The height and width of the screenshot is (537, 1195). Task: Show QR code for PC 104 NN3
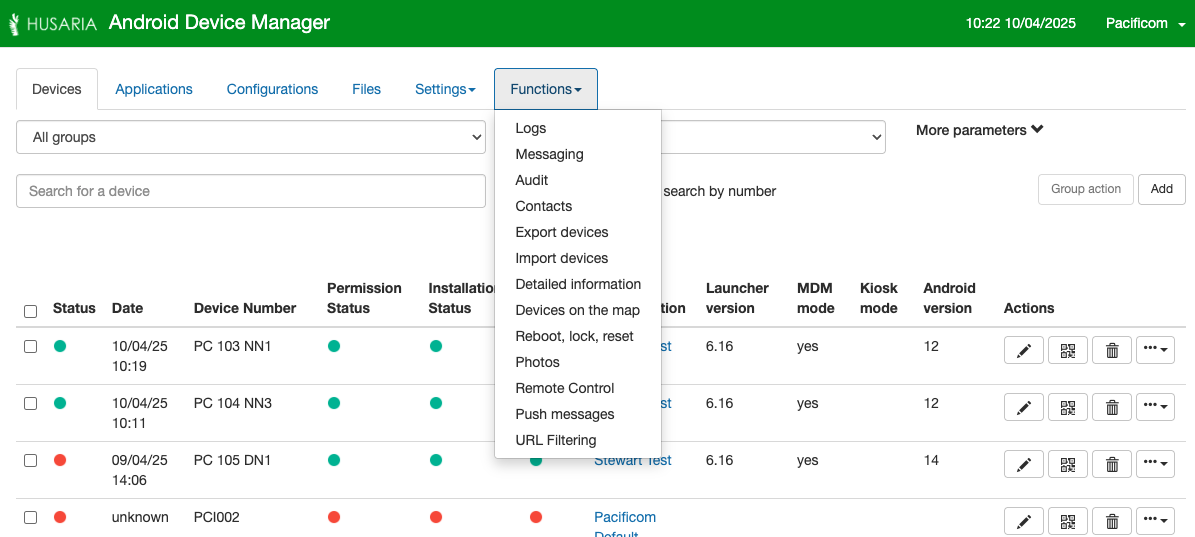point(1068,408)
